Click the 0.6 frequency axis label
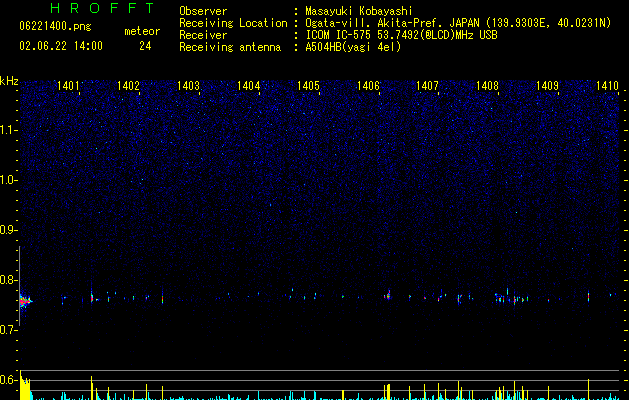The height and width of the screenshot is (400, 629). [9, 380]
